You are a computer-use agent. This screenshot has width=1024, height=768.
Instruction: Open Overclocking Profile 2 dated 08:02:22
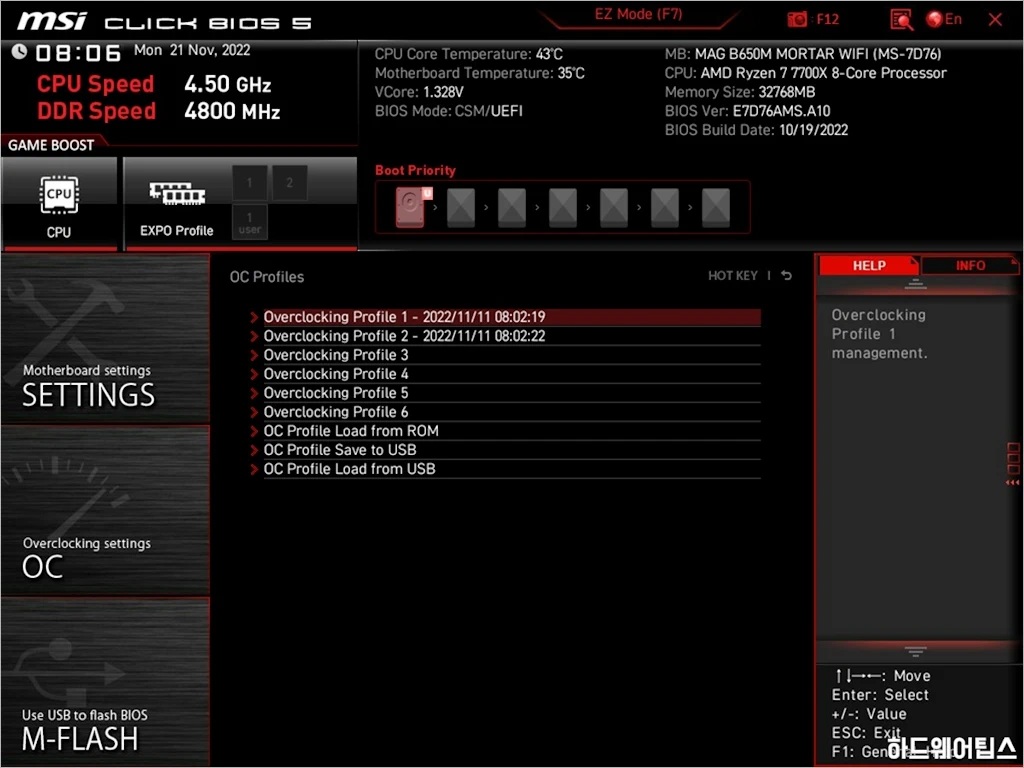(511, 336)
